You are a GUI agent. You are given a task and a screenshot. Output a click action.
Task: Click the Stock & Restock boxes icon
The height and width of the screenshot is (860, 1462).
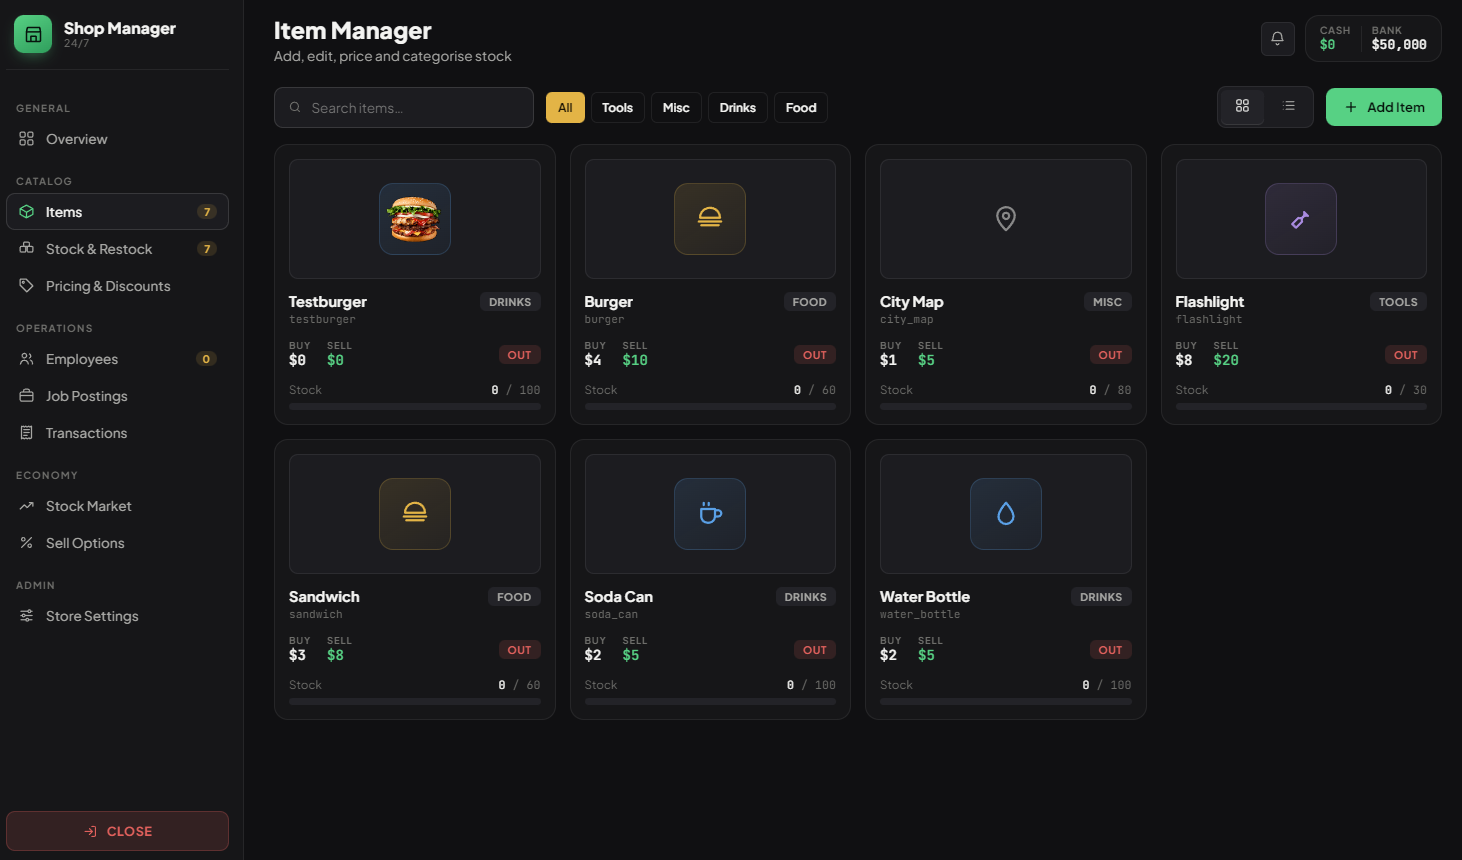pos(27,249)
